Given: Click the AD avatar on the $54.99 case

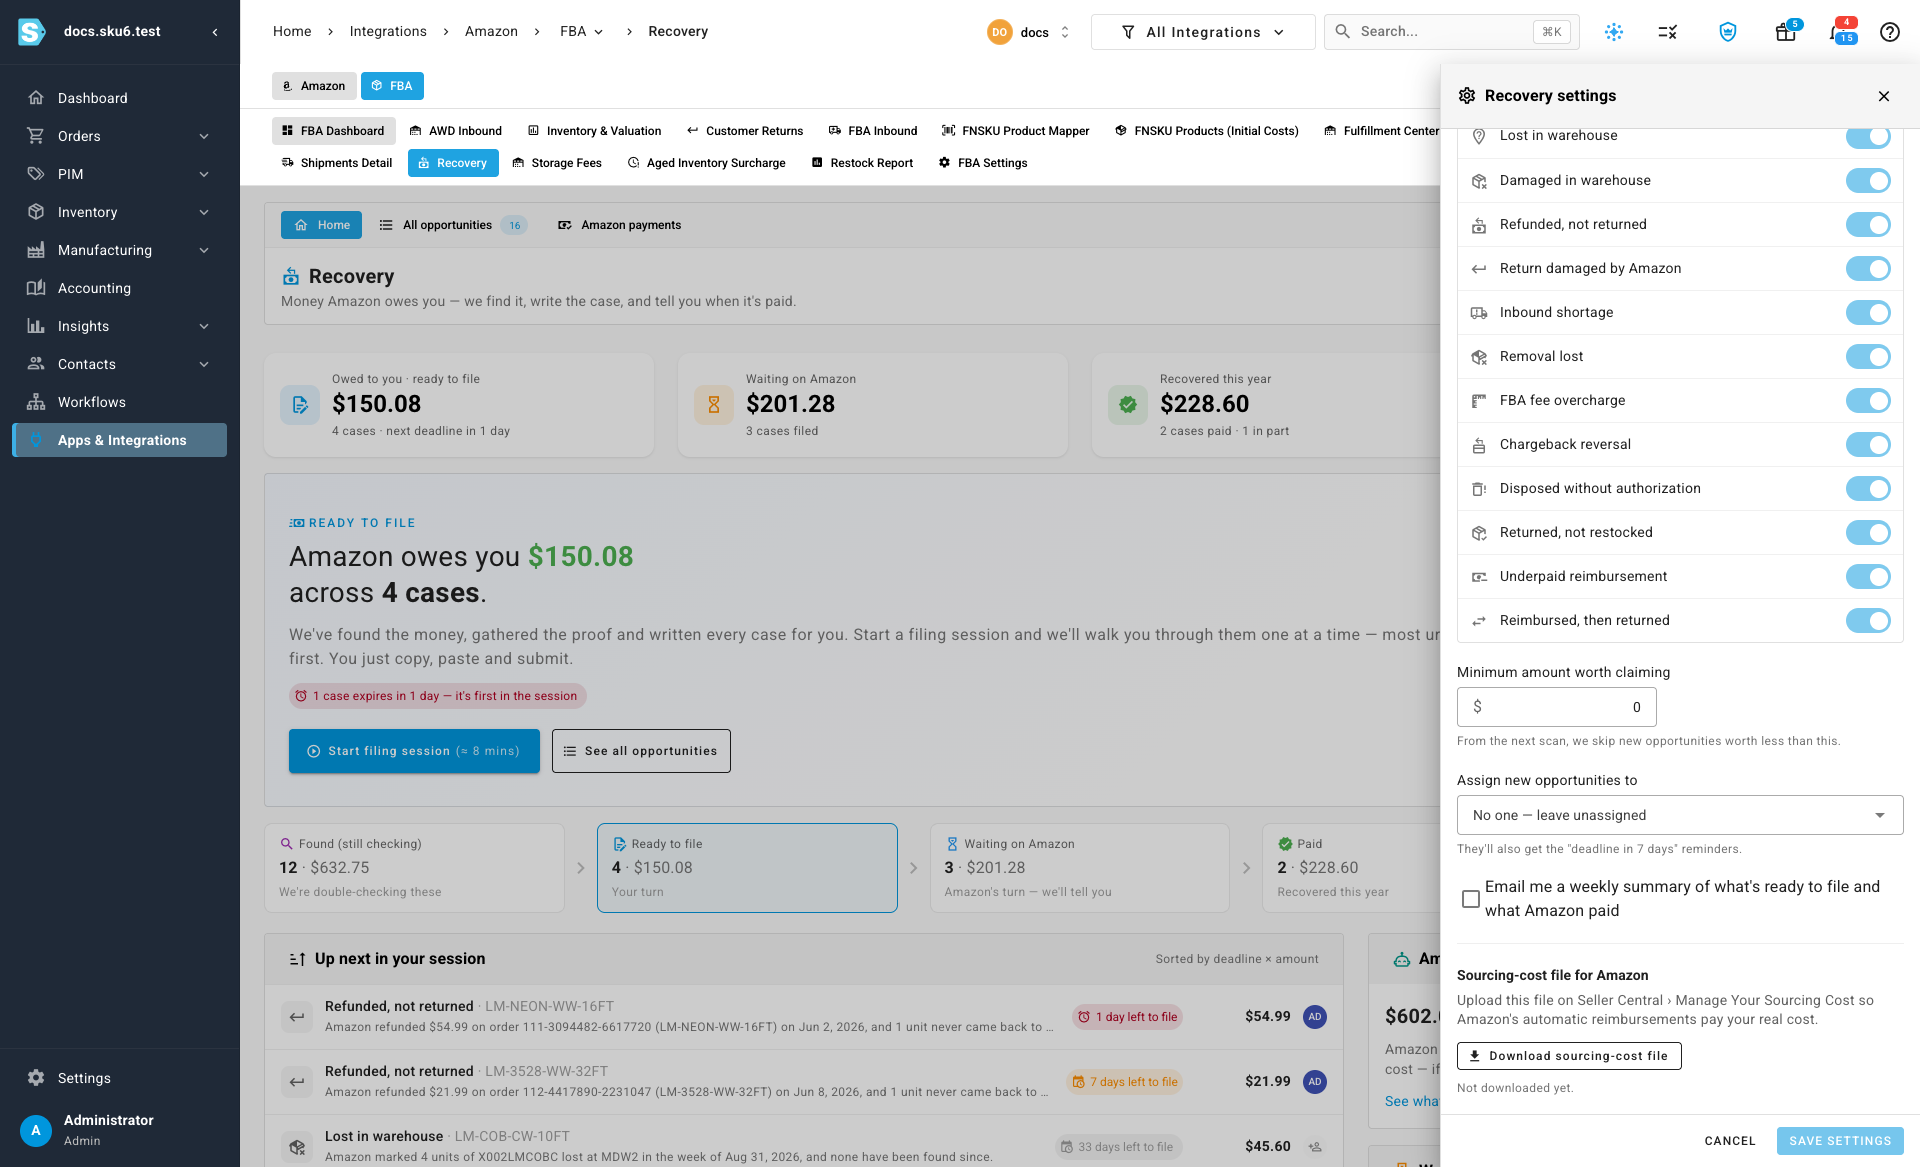Looking at the screenshot, I should (x=1315, y=1017).
